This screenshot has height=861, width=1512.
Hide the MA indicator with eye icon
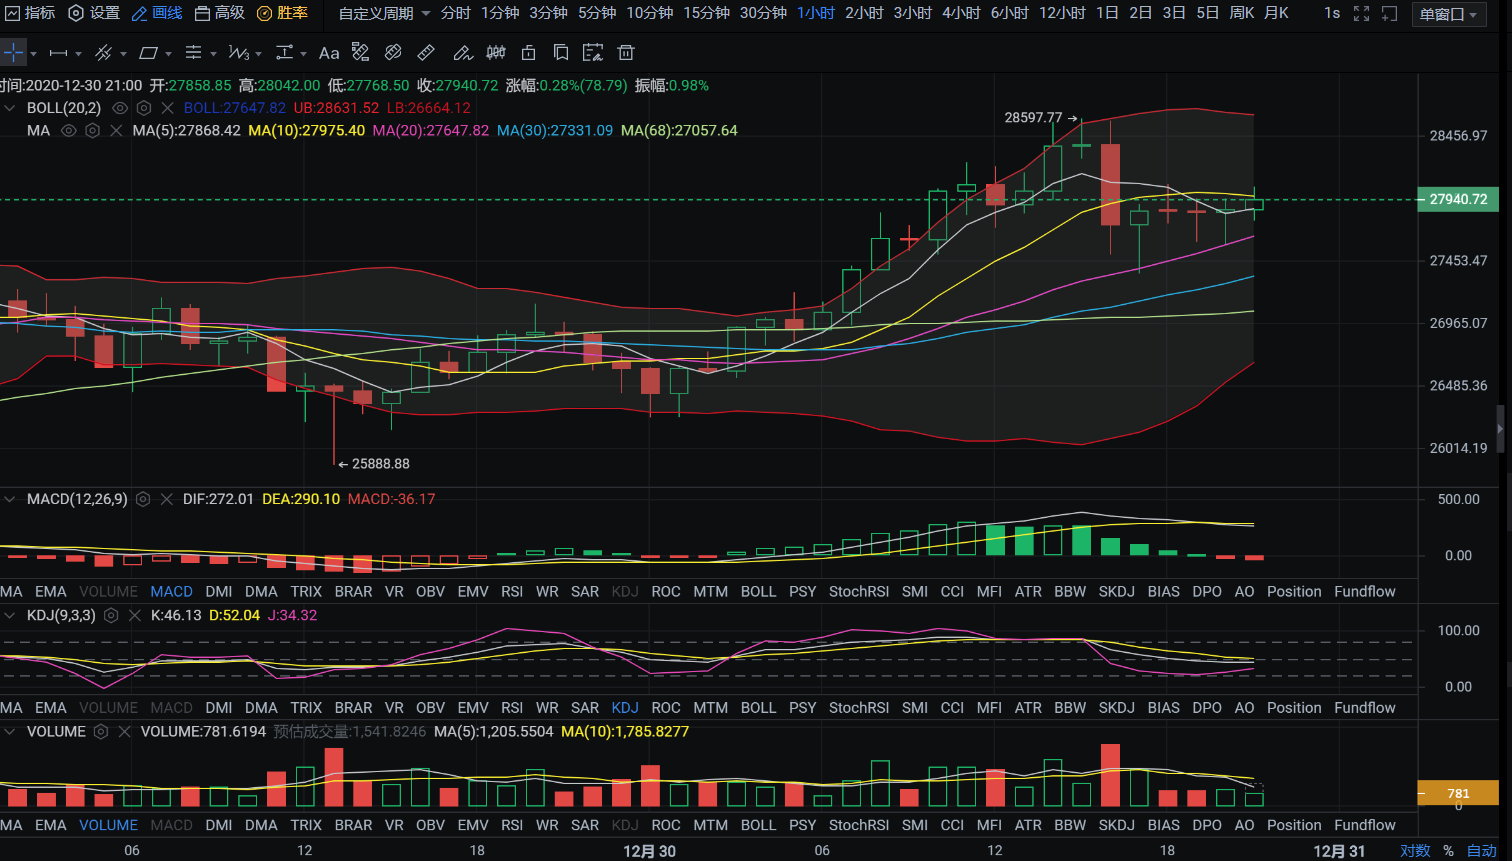68,131
